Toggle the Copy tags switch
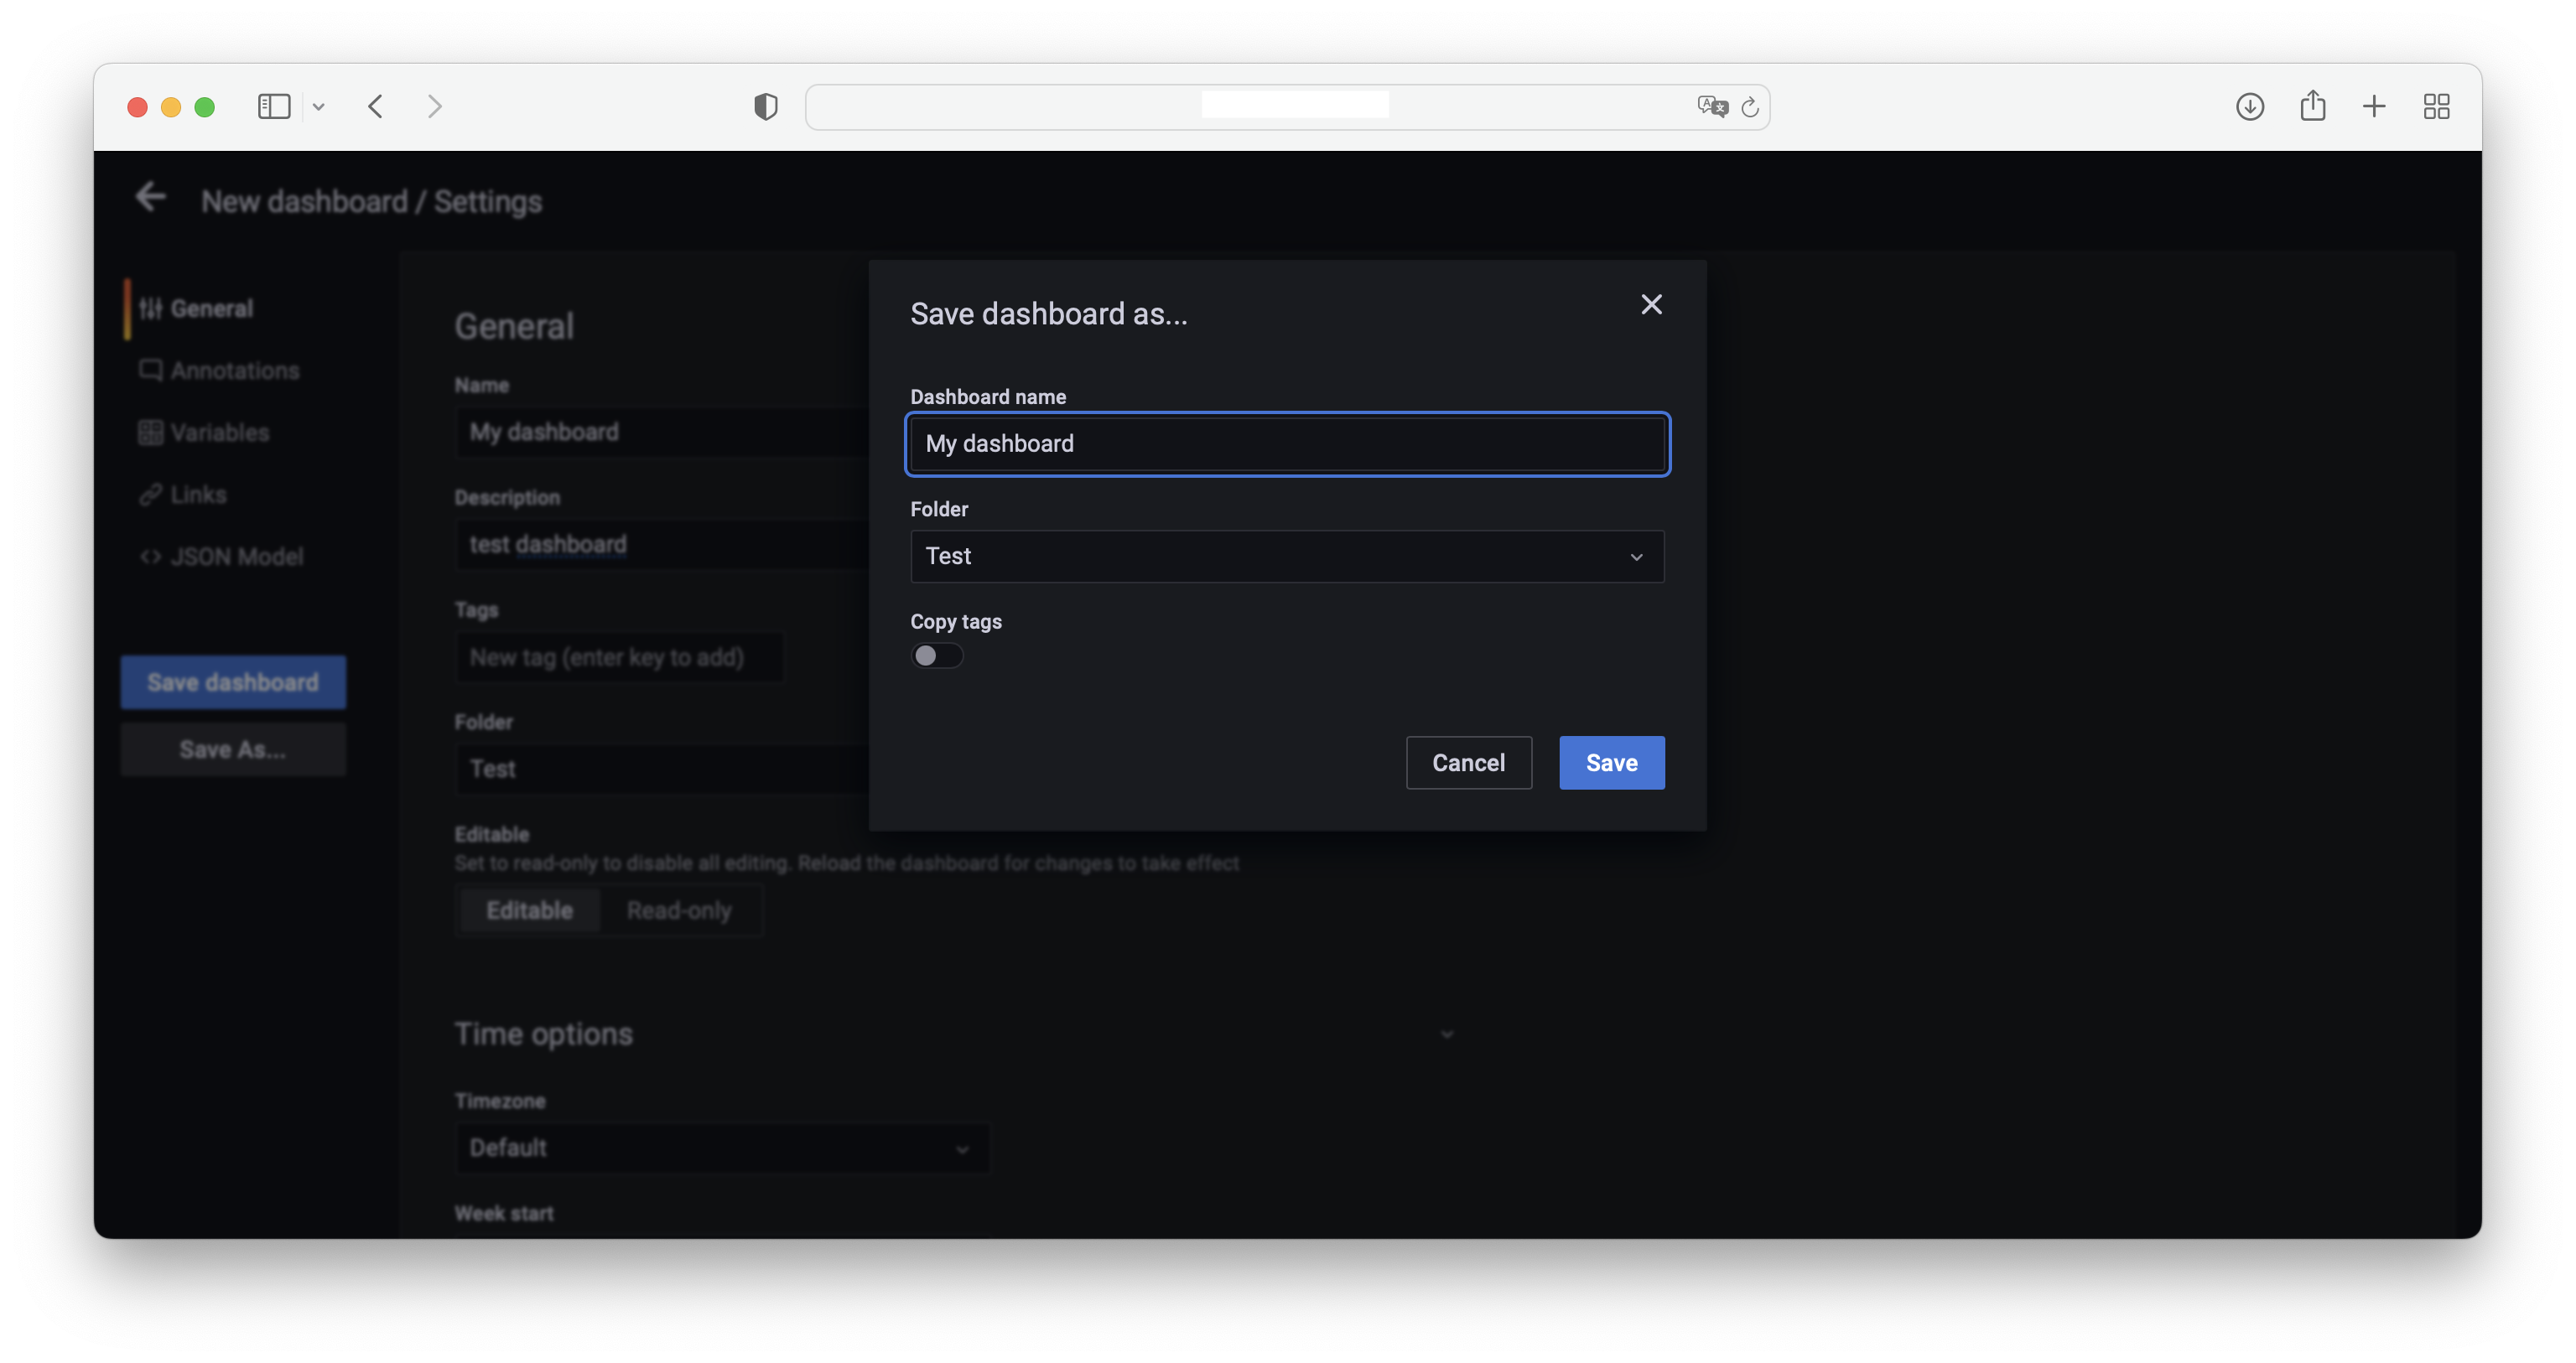2576x1363 pixels. pos(937,655)
